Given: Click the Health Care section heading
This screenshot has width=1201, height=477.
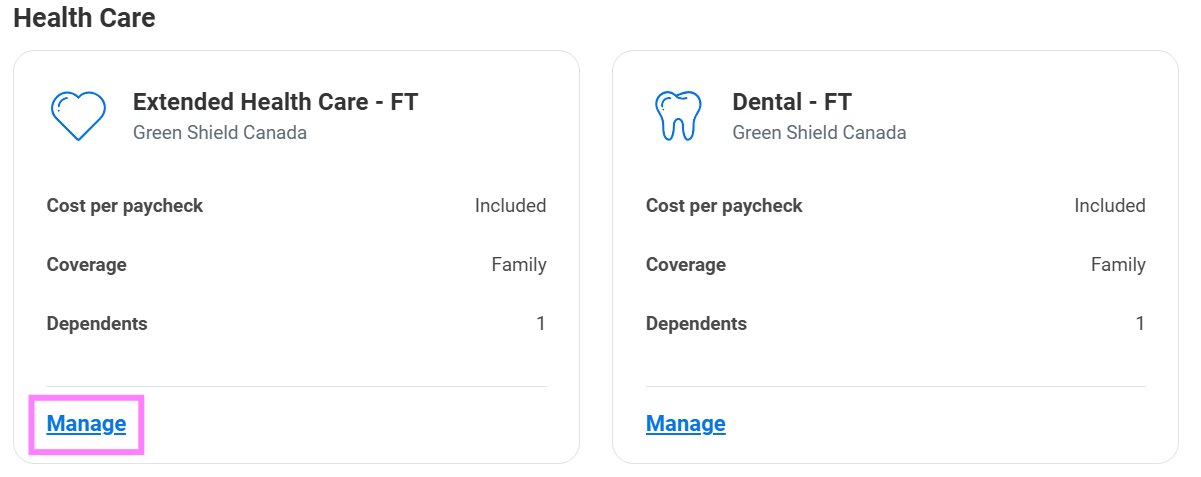Looking at the screenshot, I should 84,18.
